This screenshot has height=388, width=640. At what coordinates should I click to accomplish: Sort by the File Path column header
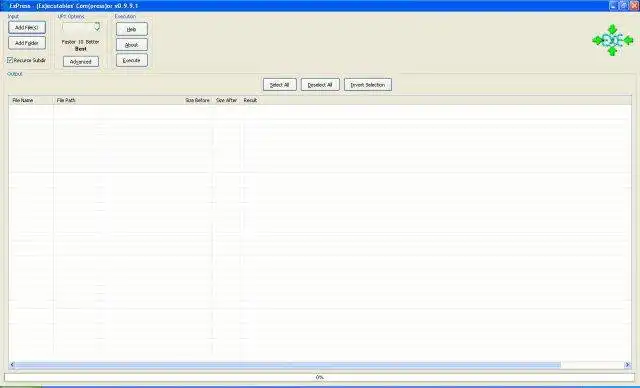click(x=118, y=100)
